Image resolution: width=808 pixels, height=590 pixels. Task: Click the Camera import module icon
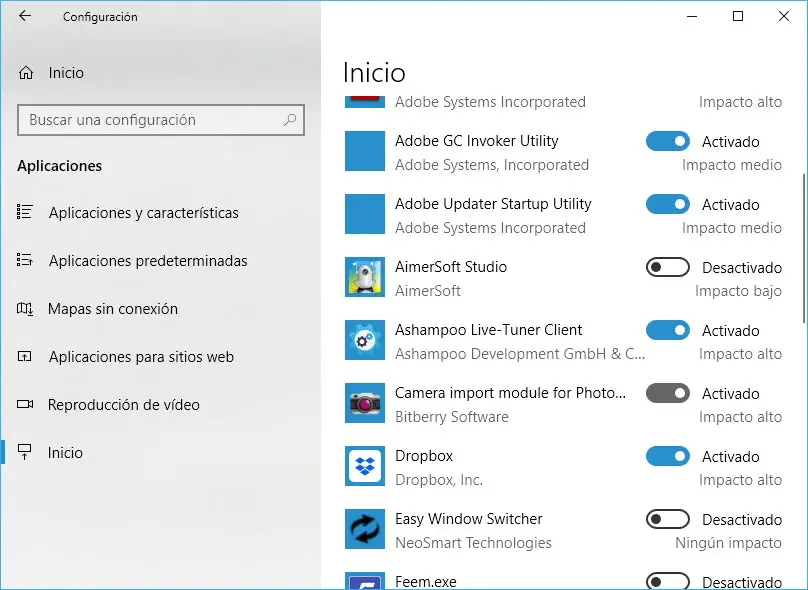(365, 403)
